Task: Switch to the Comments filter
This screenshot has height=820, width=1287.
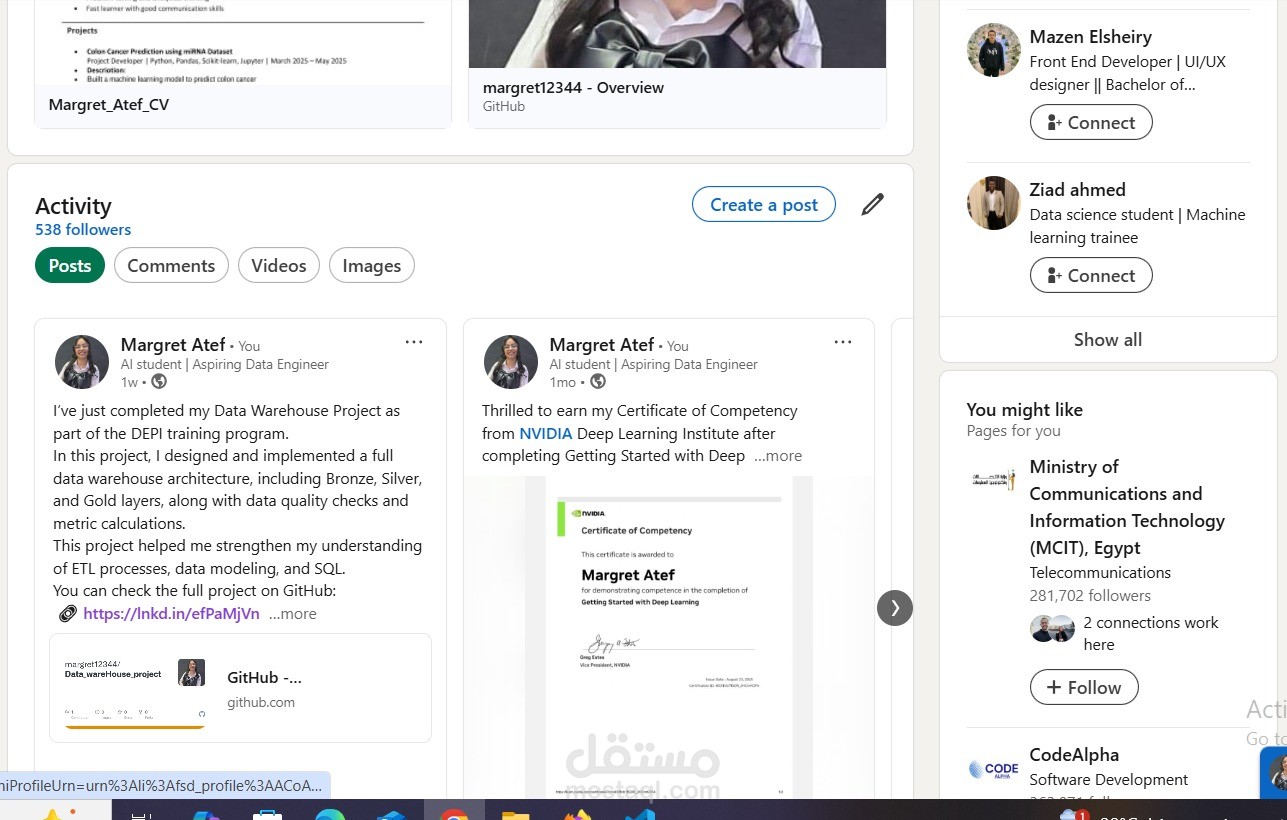Action: (x=171, y=265)
